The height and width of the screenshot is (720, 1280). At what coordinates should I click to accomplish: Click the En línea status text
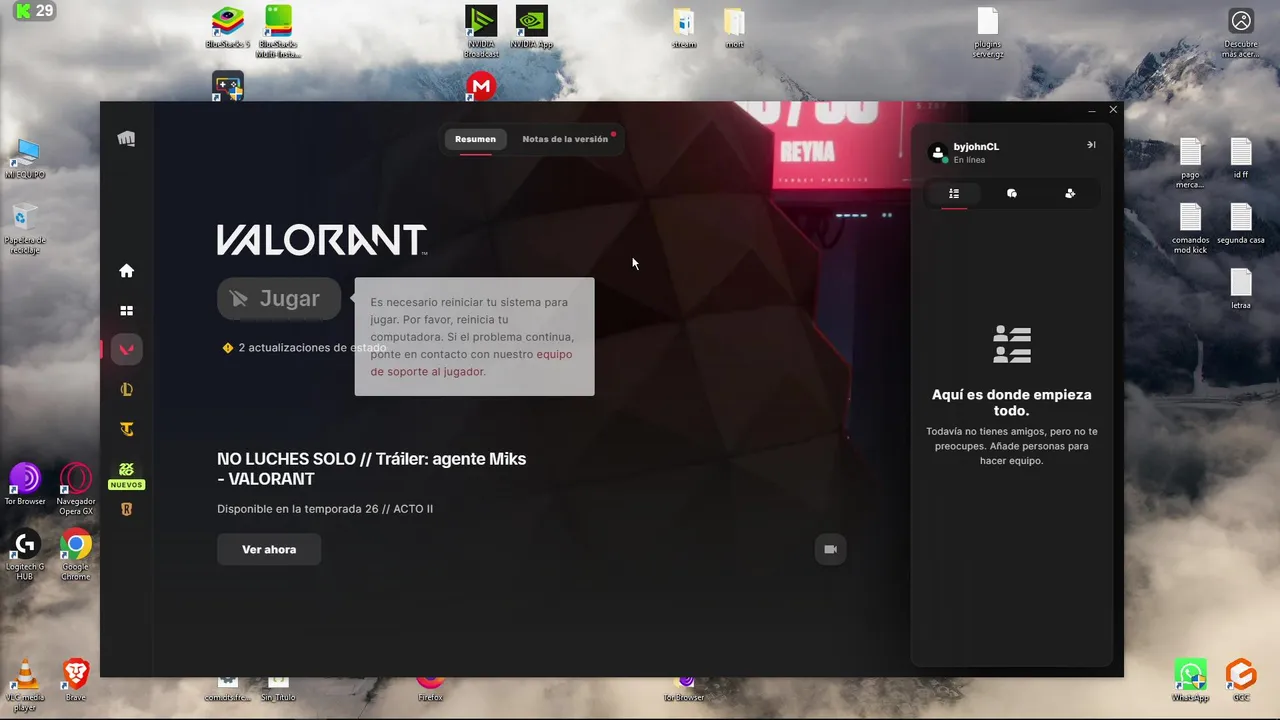pyautogui.click(x=969, y=160)
